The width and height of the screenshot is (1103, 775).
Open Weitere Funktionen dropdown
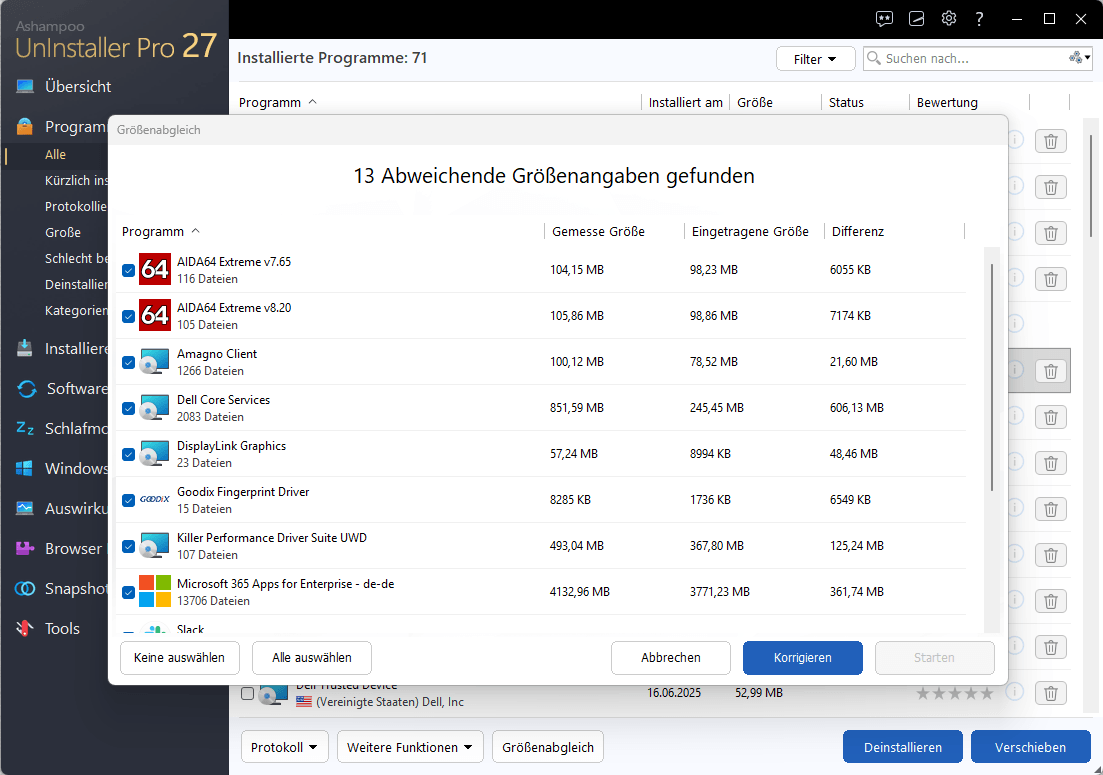[409, 747]
